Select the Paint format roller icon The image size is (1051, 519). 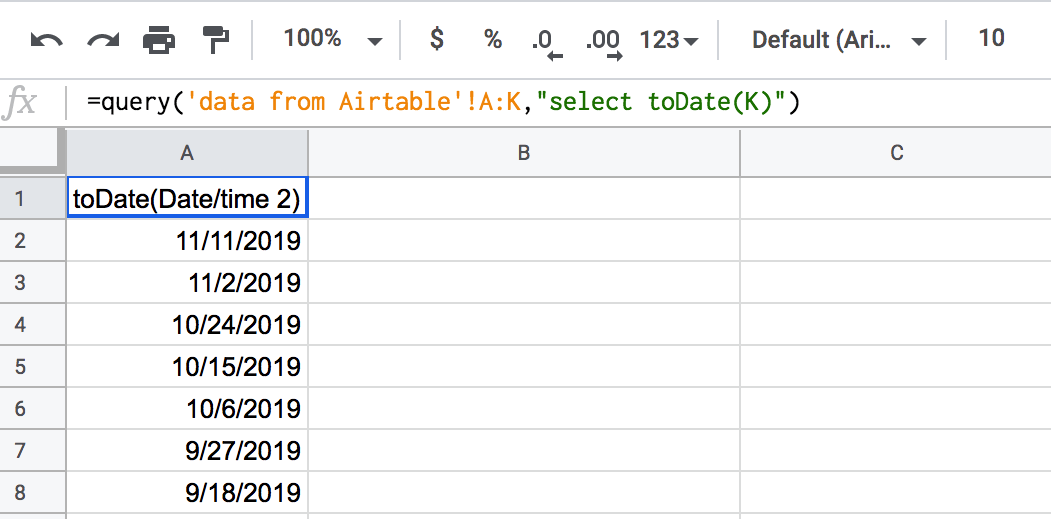(x=216, y=40)
